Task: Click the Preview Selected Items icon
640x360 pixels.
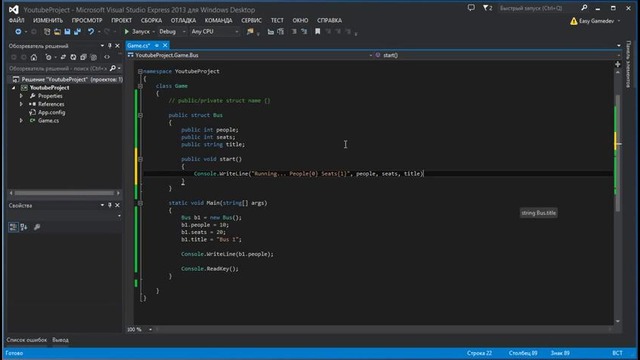Action: (107, 58)
